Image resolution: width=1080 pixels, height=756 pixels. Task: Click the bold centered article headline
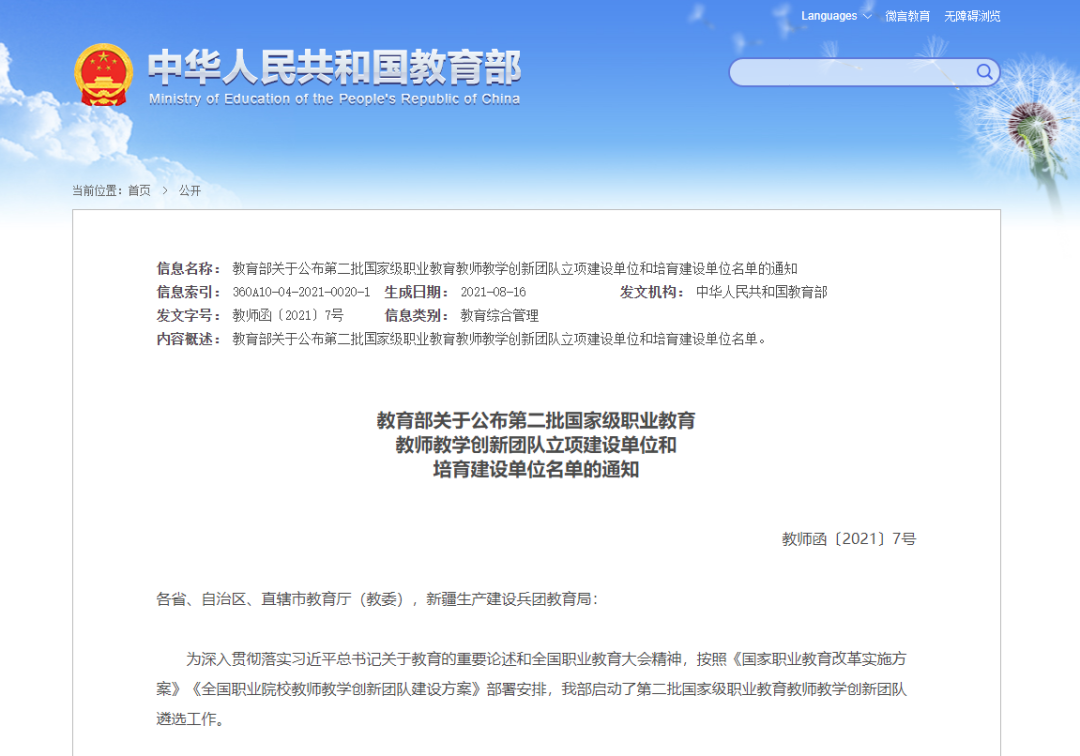536,444
